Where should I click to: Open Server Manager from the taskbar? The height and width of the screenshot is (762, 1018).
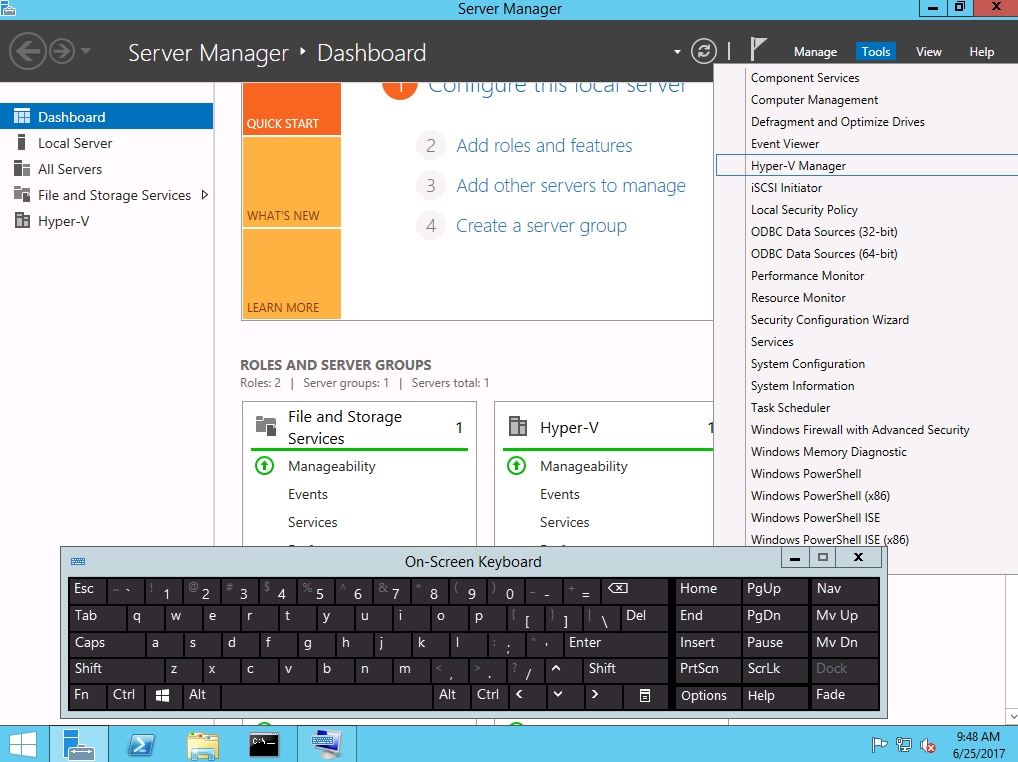79,744
